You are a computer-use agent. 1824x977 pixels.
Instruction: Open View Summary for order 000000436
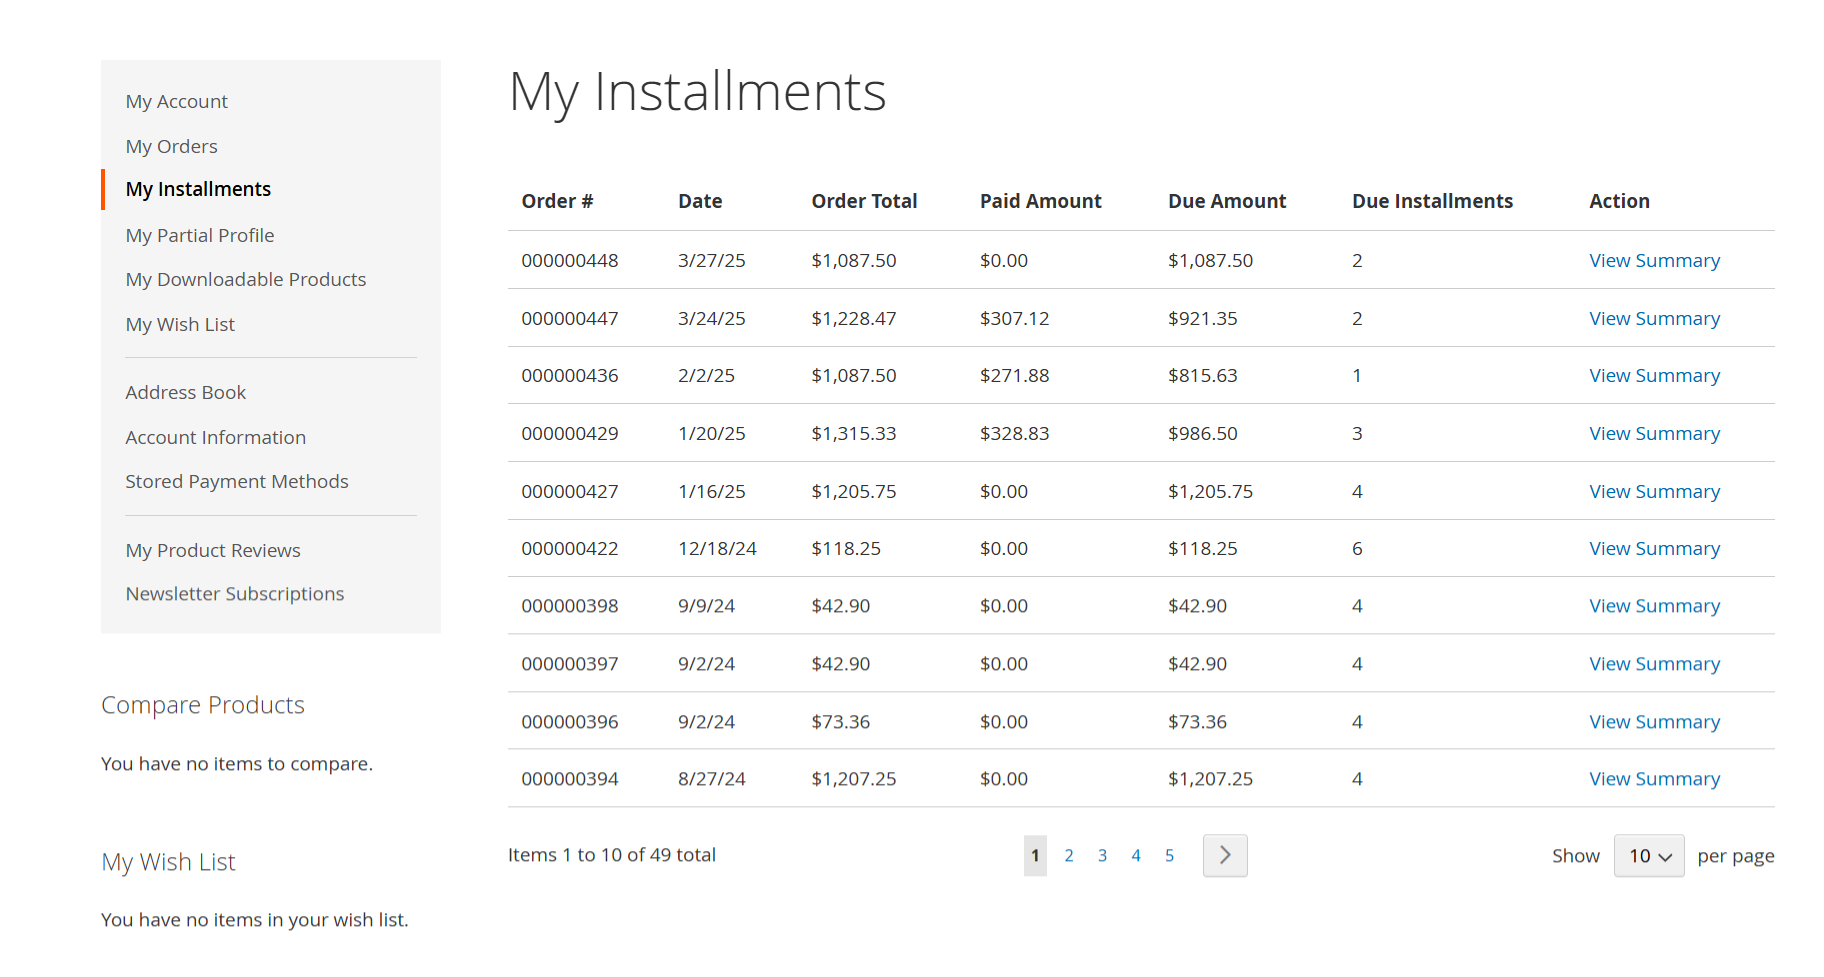pyautogui.click(x=1654, y=375)
